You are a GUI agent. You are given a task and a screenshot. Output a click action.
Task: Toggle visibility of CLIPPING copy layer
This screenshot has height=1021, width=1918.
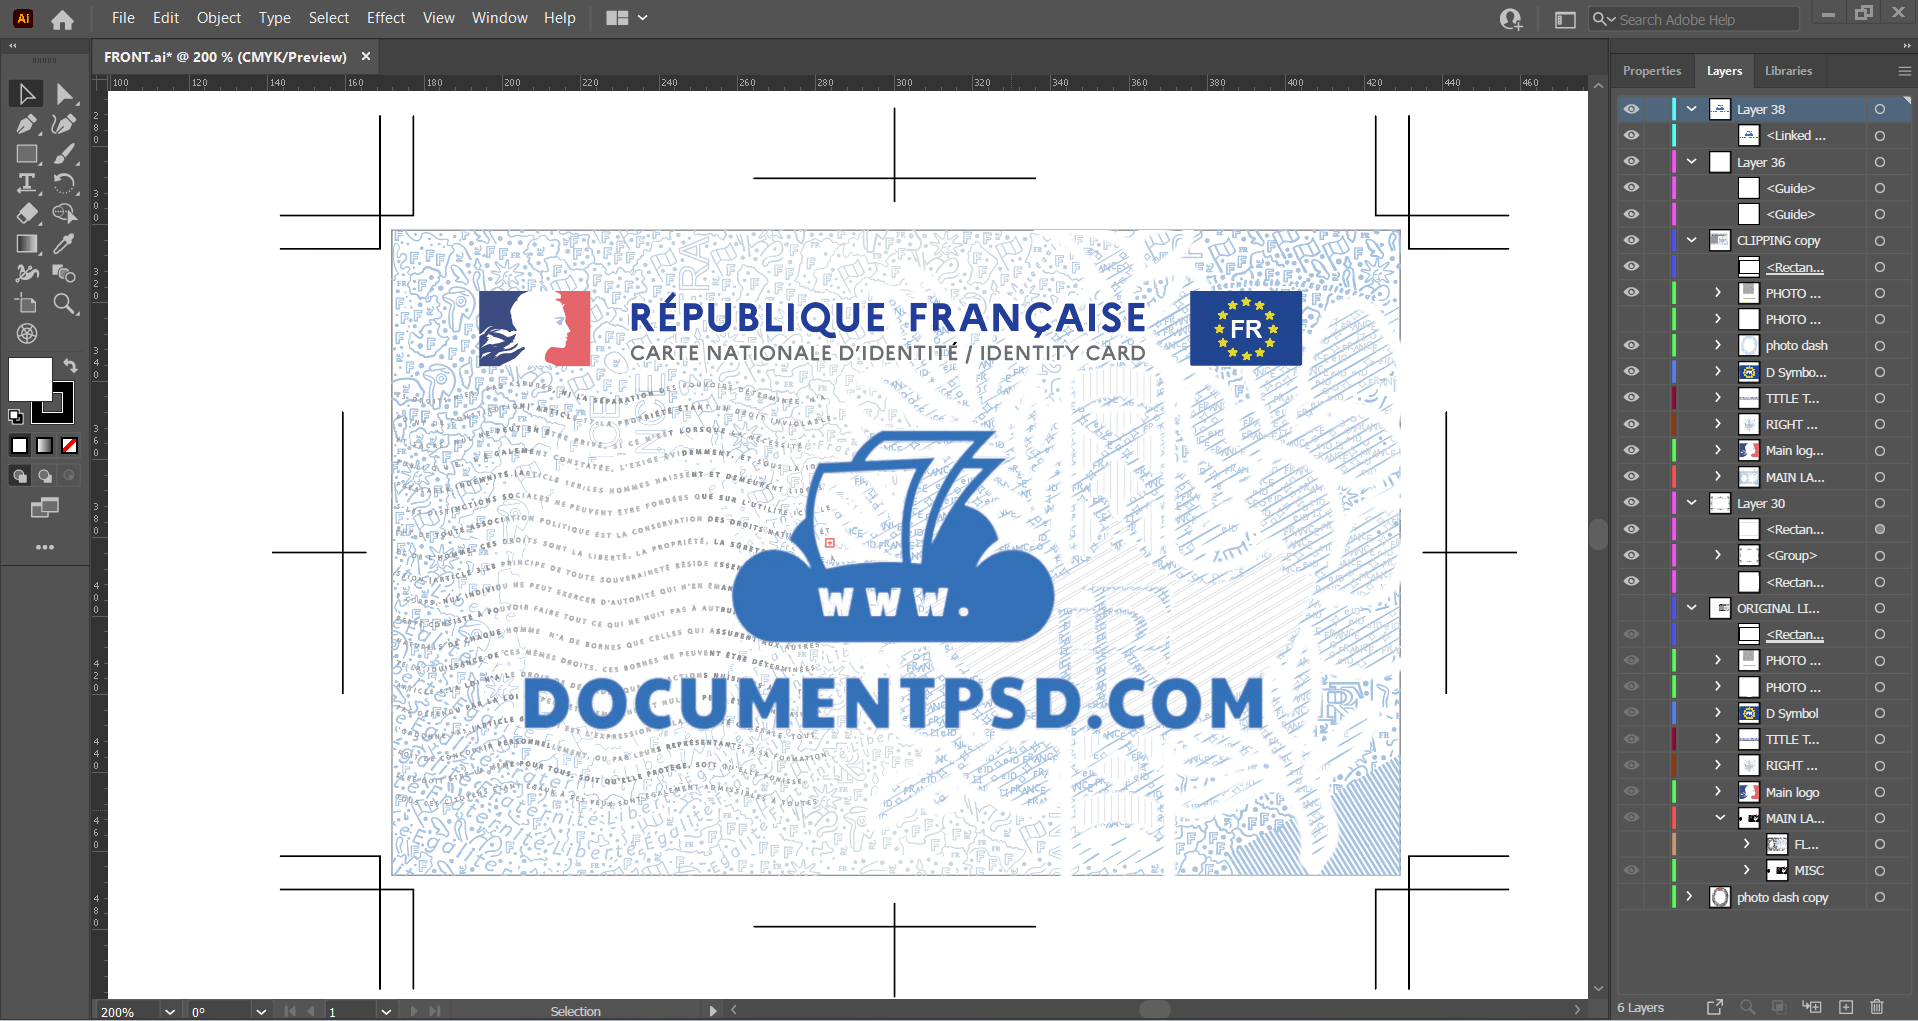[1631, 240]
